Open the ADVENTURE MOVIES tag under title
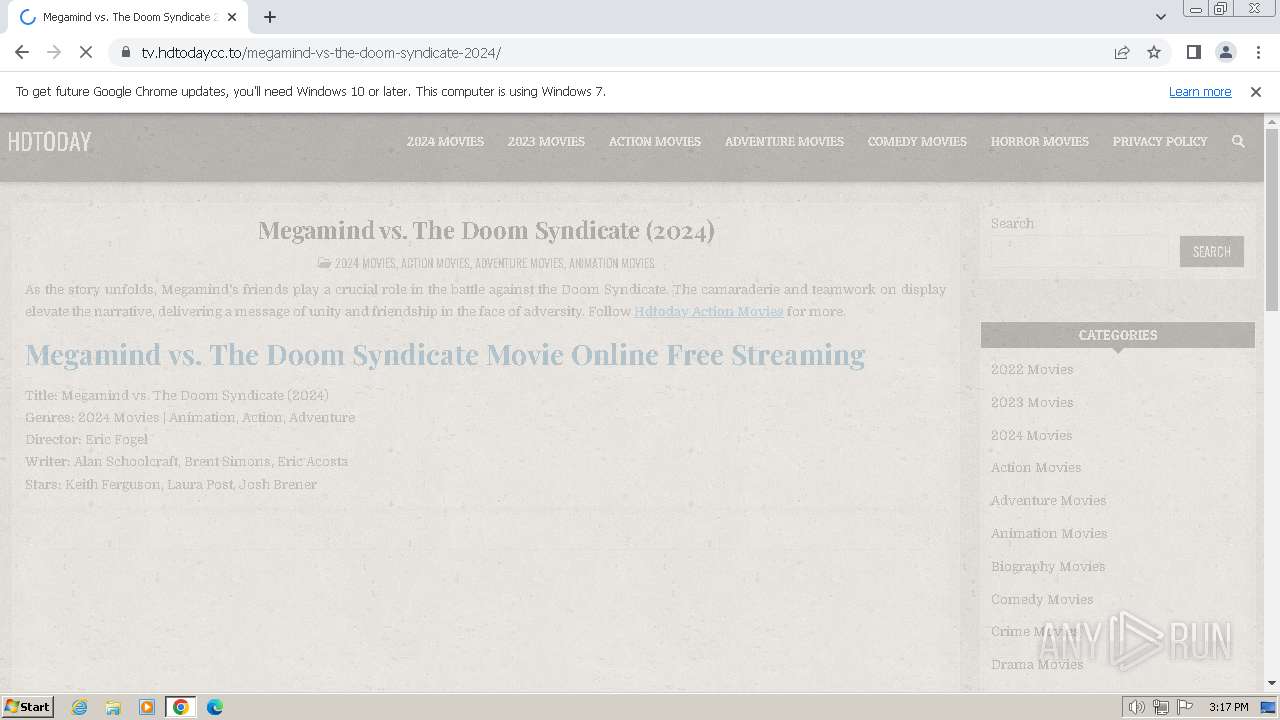 point(520,263)
